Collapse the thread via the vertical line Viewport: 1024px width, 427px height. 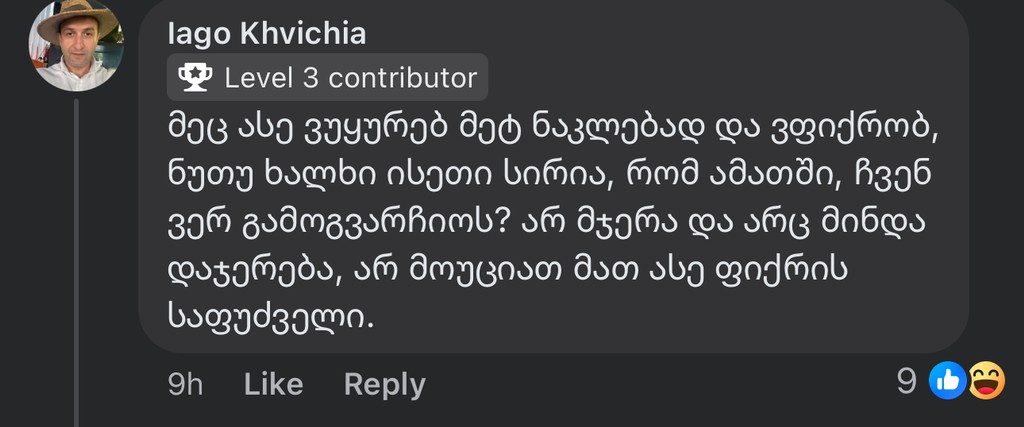[77, 260]
